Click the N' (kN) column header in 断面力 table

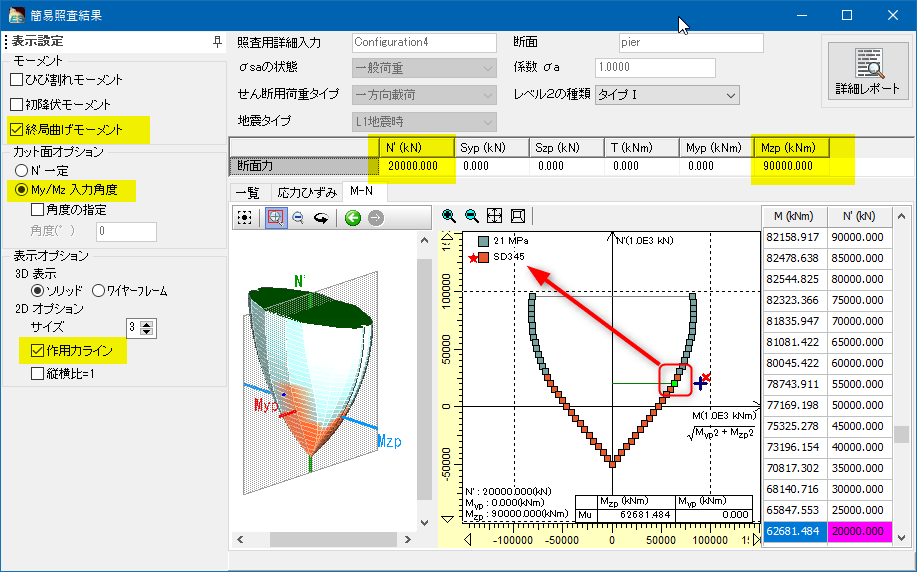[x=416, y=148]
